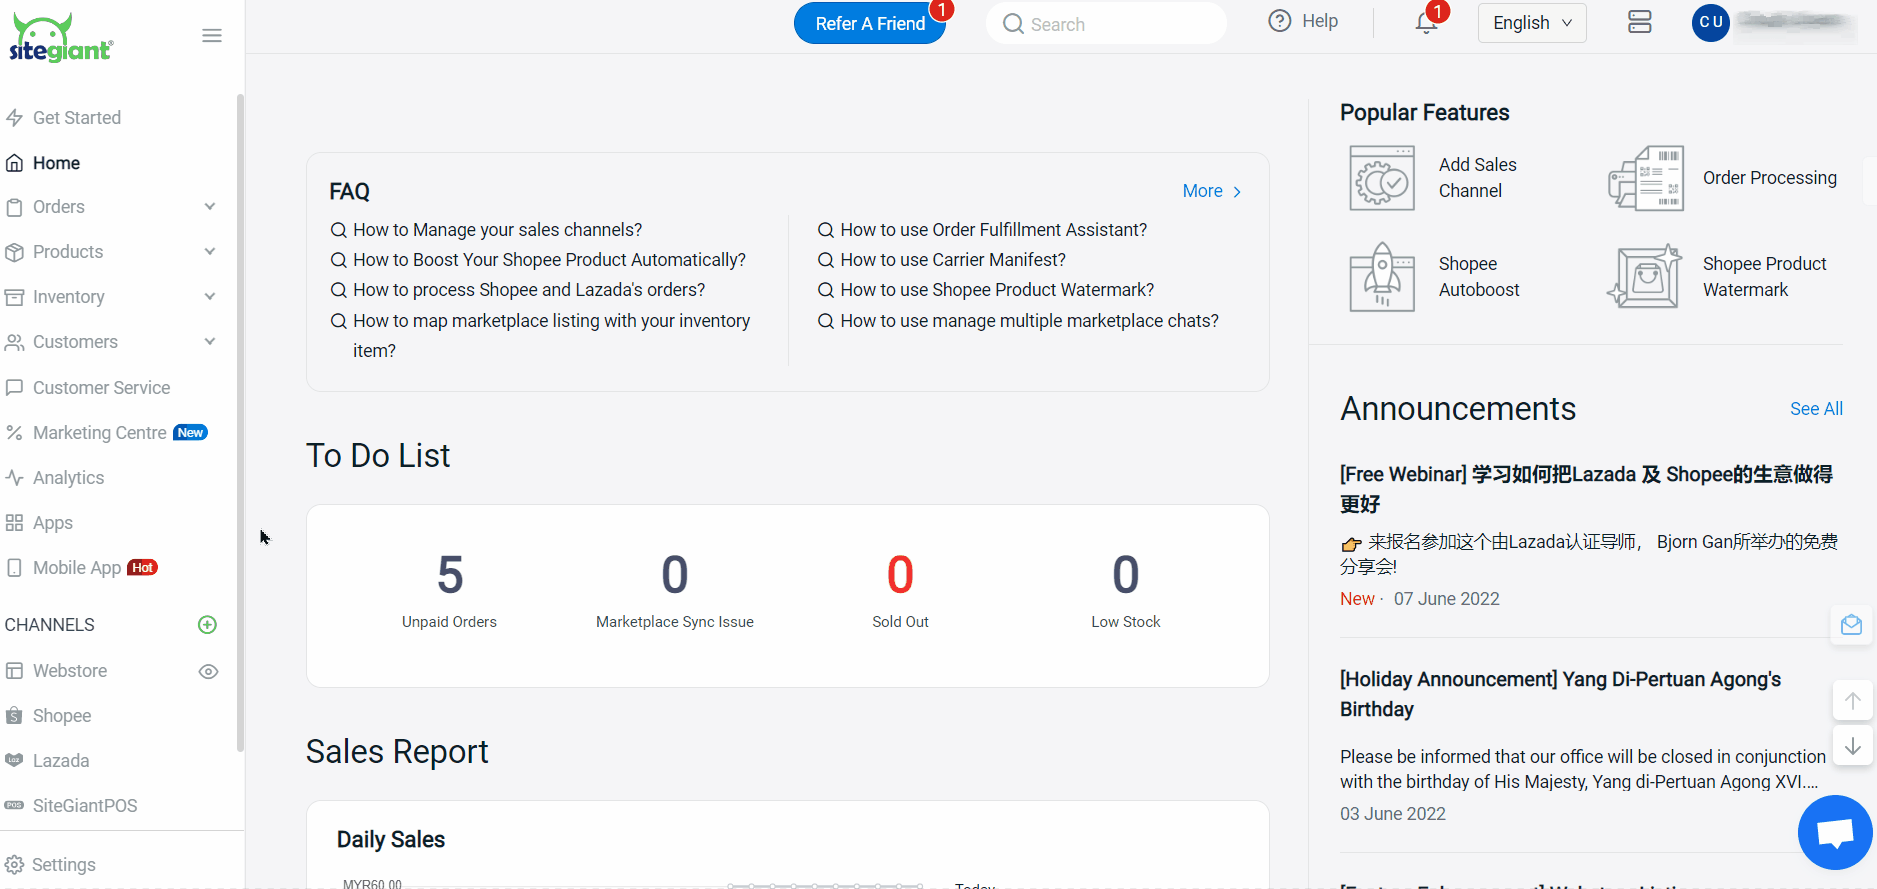Open Inventory sidebar label
Image resolution: width=1877 pixels, height=889 pixels.
coord(68,297)
